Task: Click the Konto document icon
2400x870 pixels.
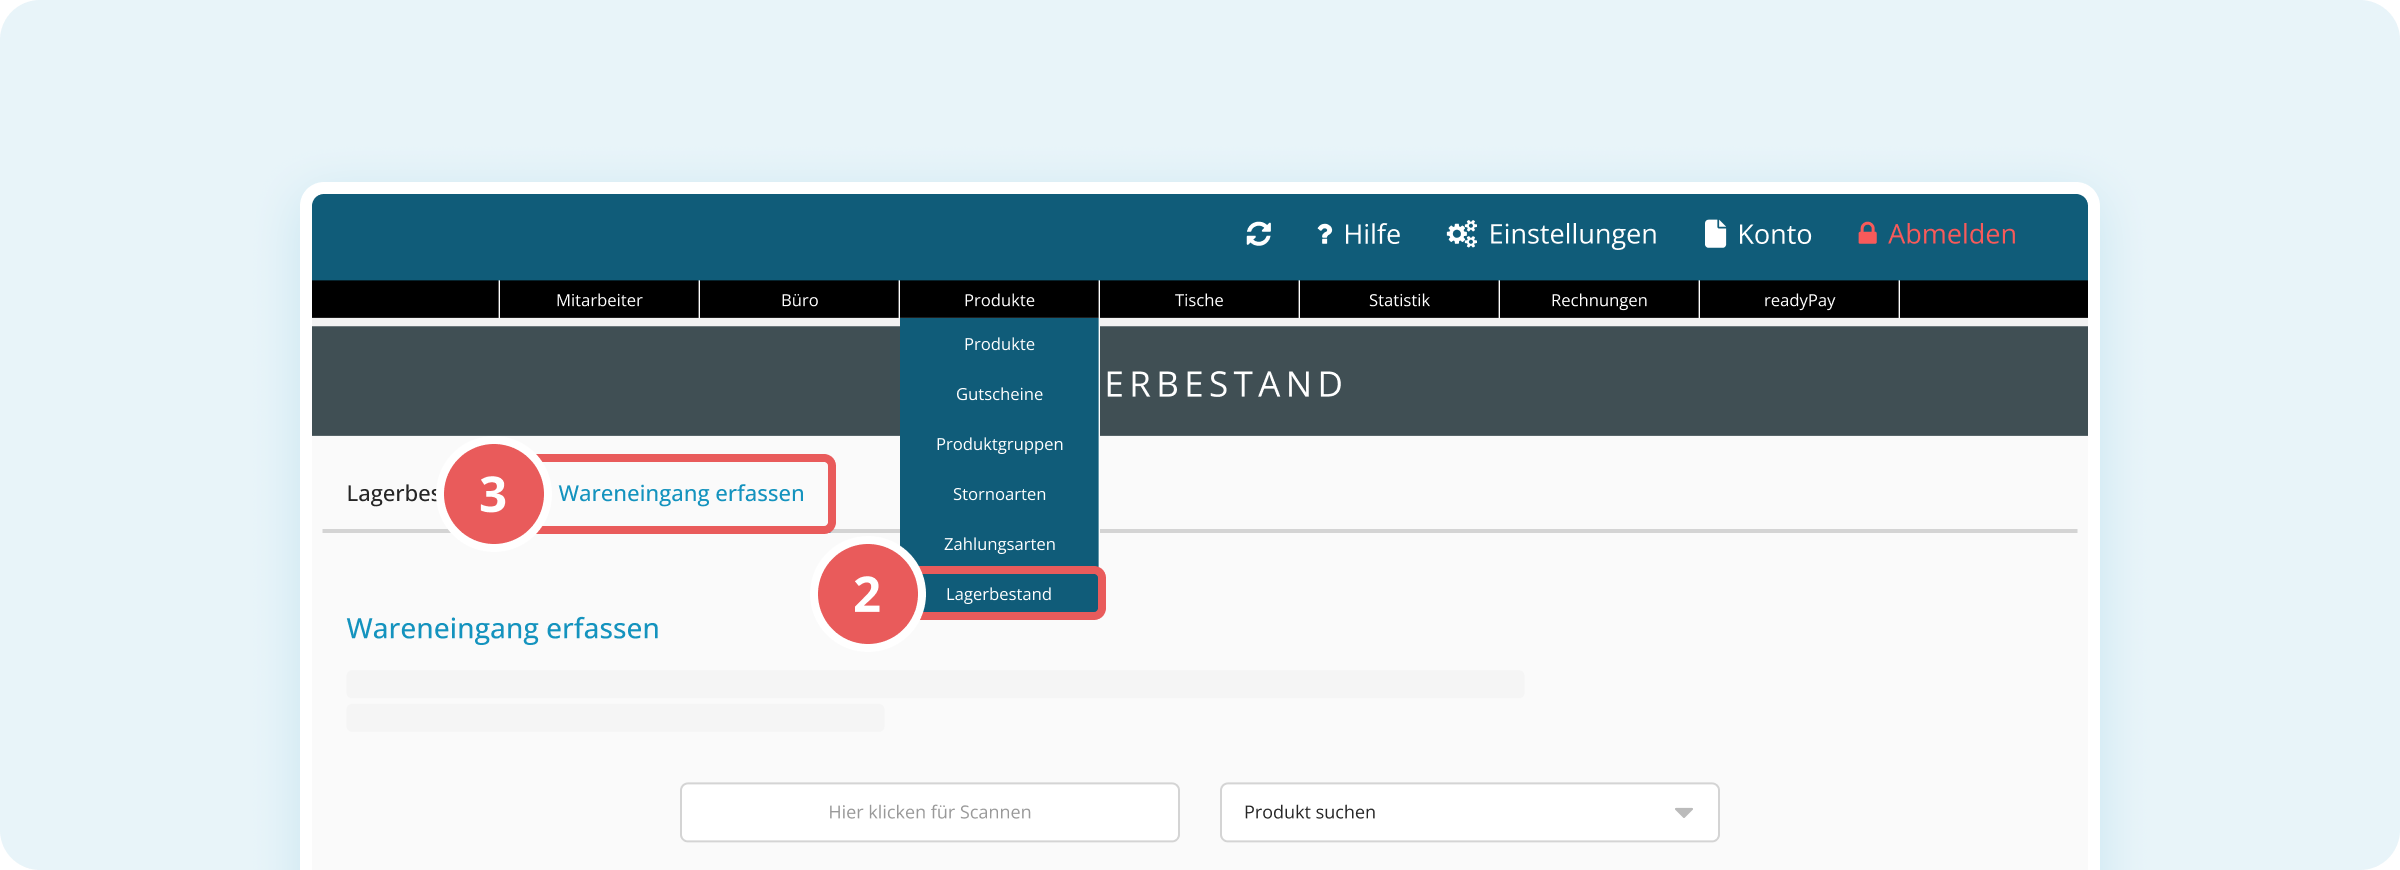Action: [1715, 234]
